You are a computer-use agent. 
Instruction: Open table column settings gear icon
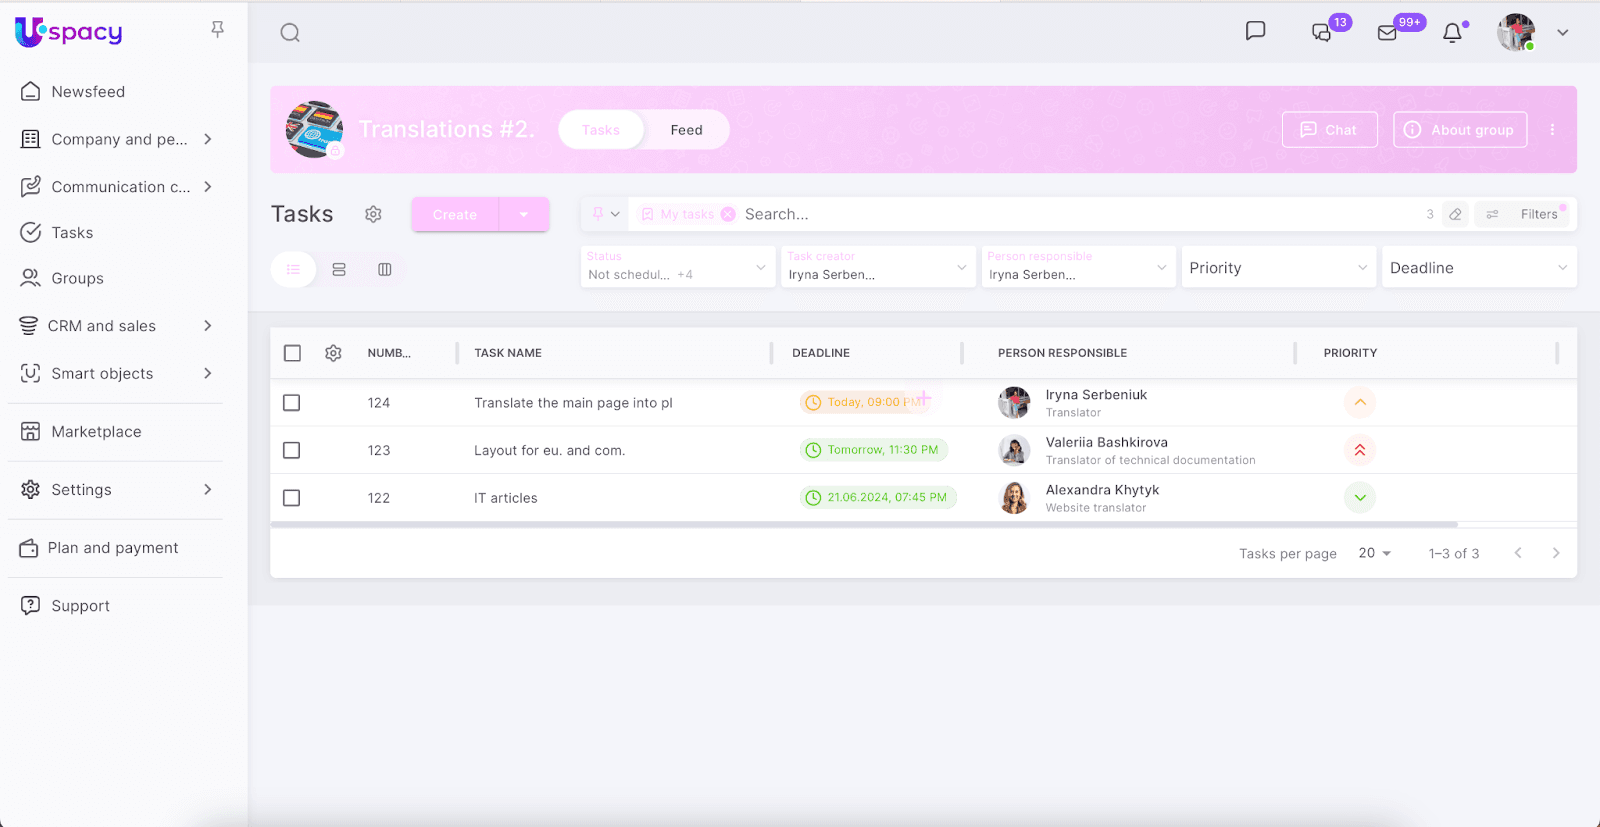334,353
